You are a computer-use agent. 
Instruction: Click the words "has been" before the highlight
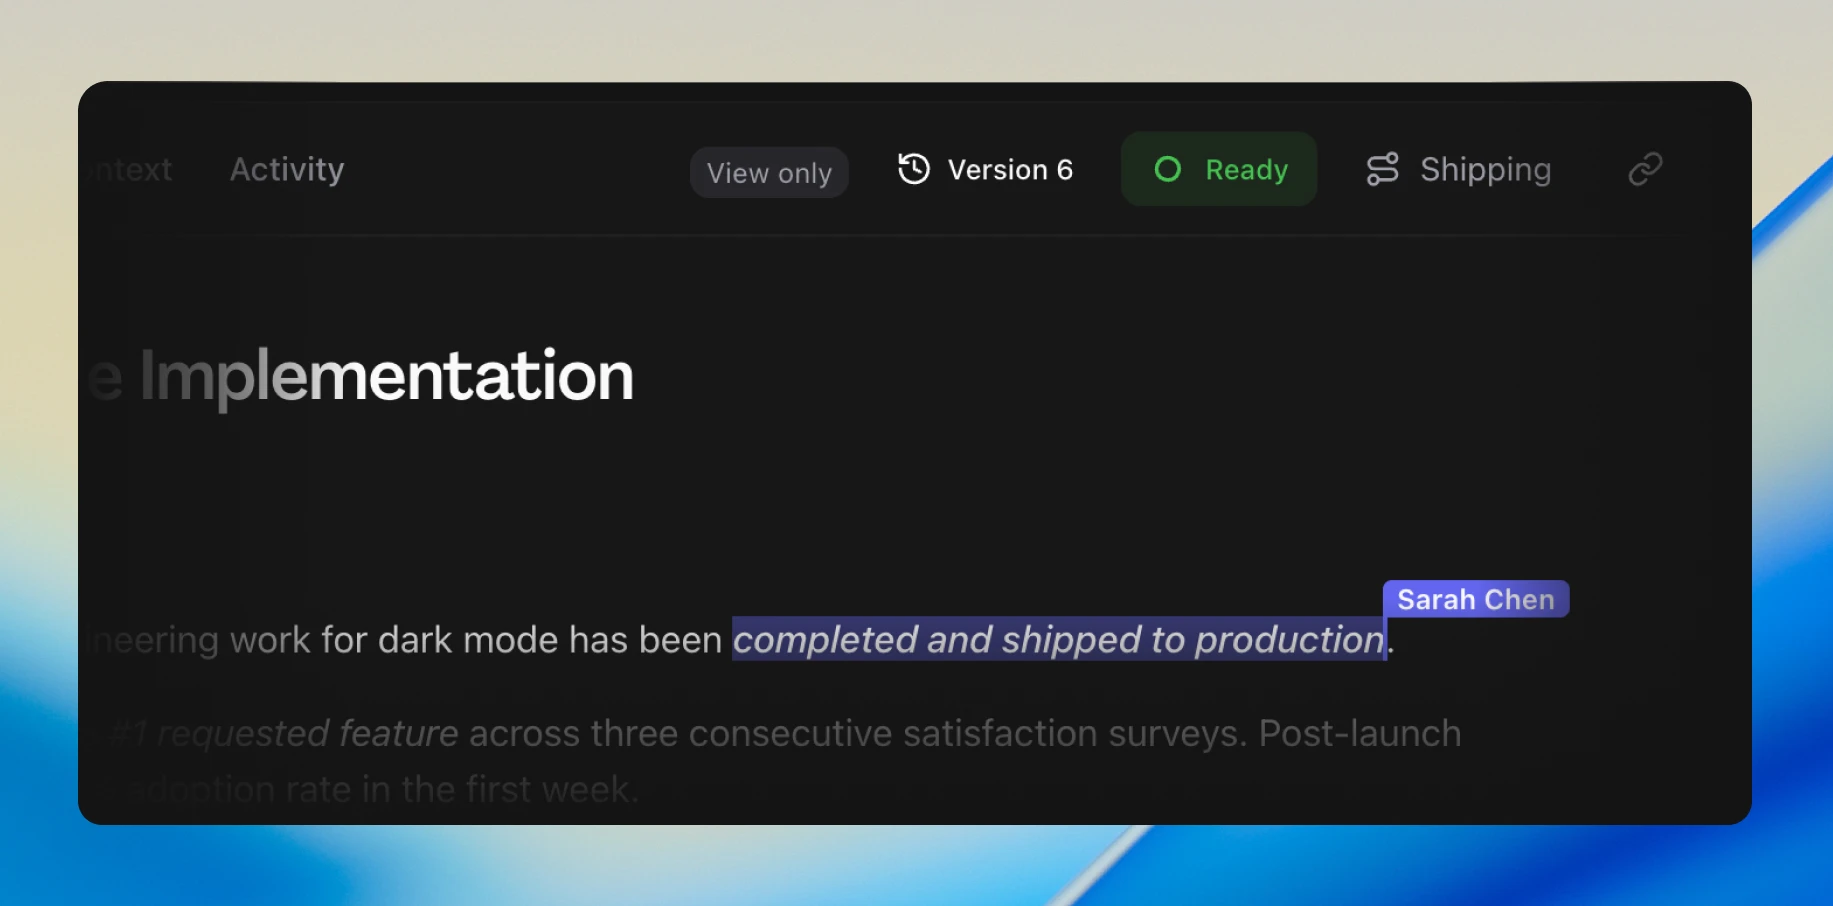645,640
